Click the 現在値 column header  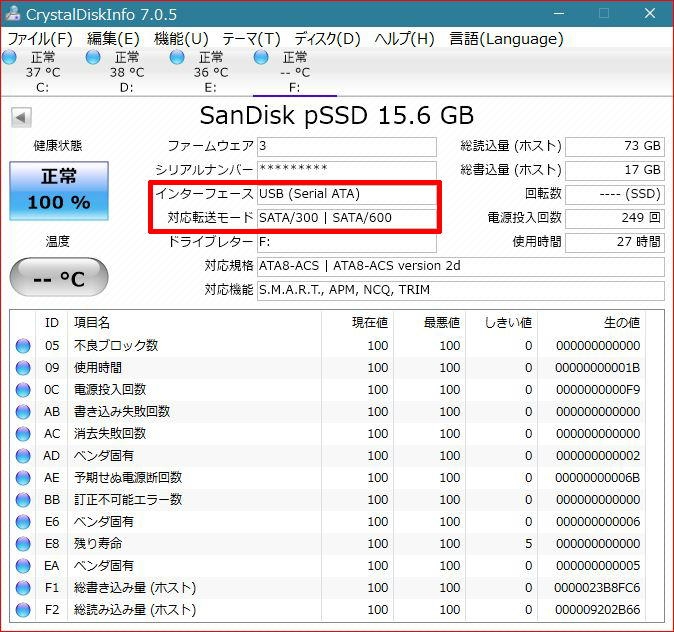click(357, 323)
